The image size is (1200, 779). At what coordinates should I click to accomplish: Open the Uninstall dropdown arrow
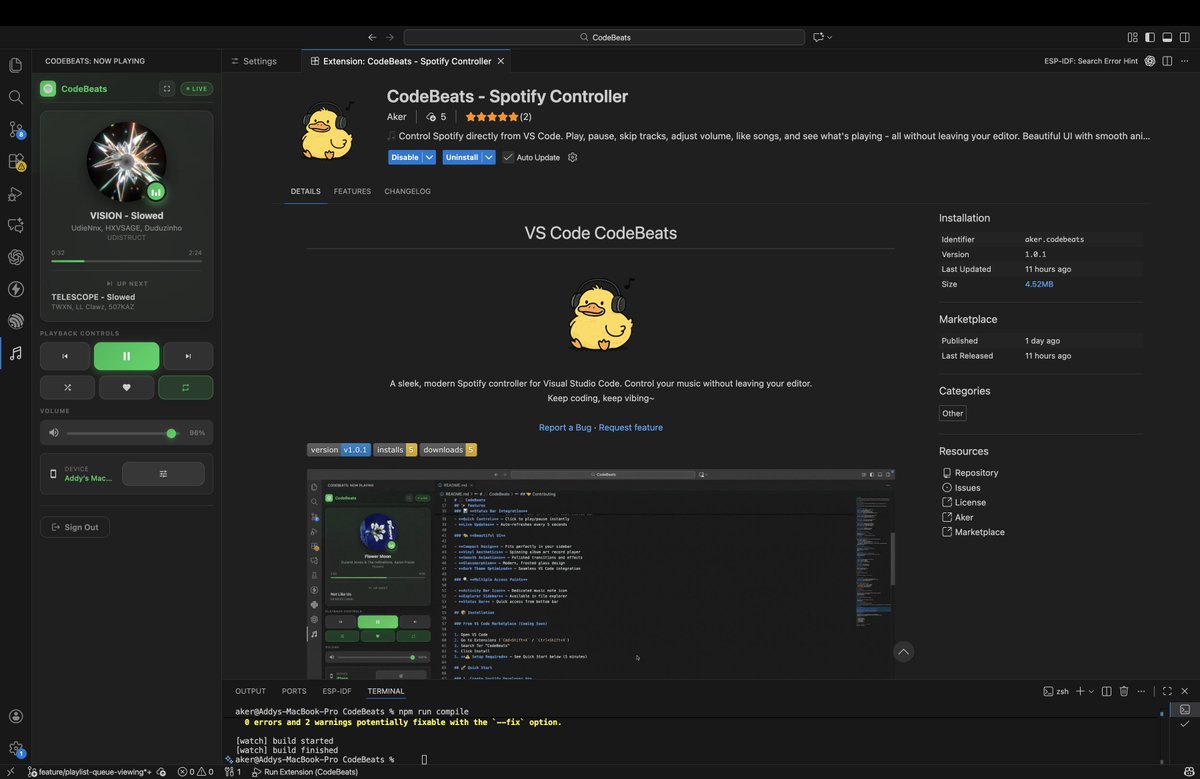point(489,157)
